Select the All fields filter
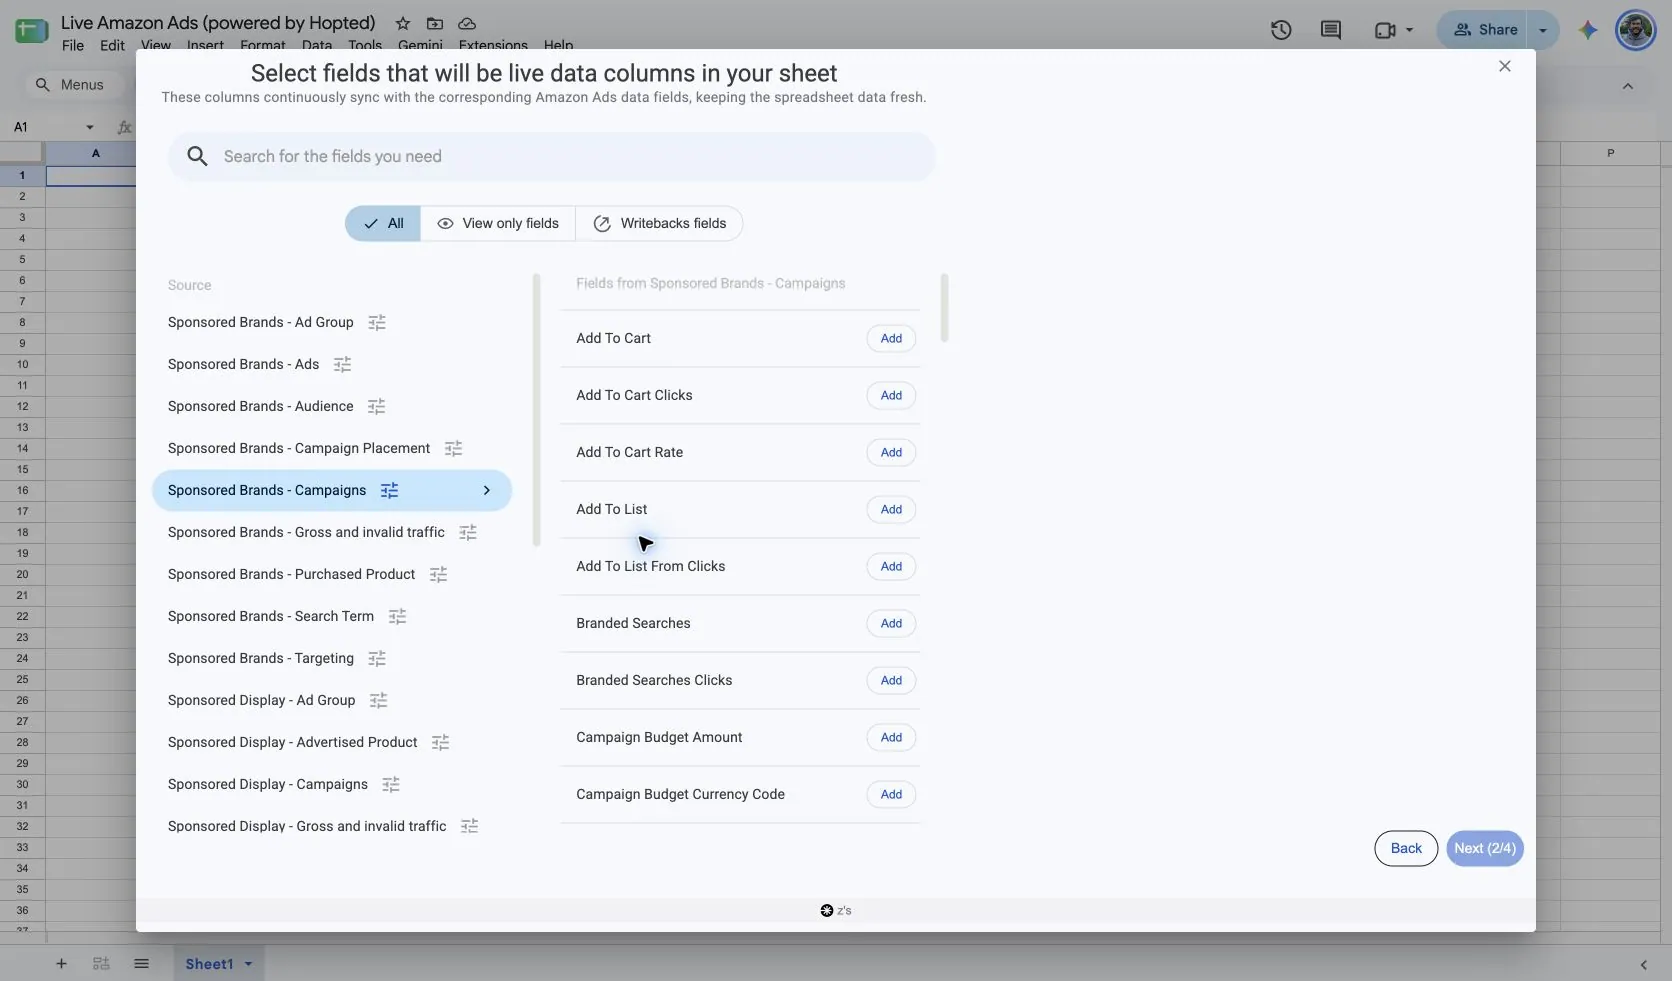The width and height of the screenshot is (1672, 981). (383, 224)
